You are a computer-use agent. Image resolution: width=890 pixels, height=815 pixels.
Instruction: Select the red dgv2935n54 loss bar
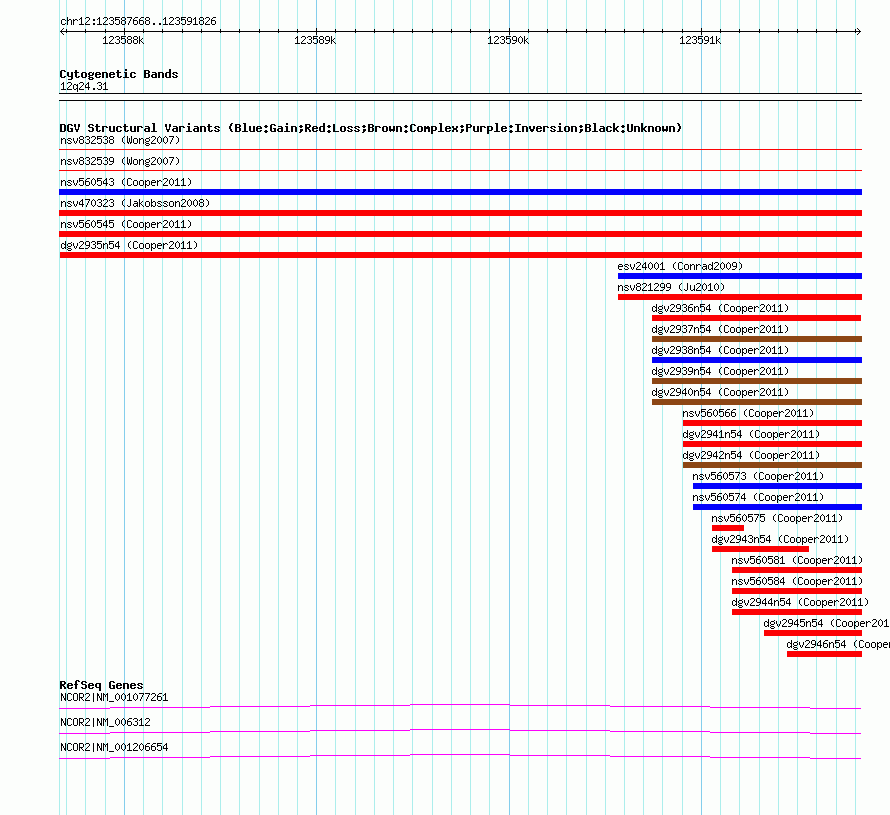tap(460, 255)
